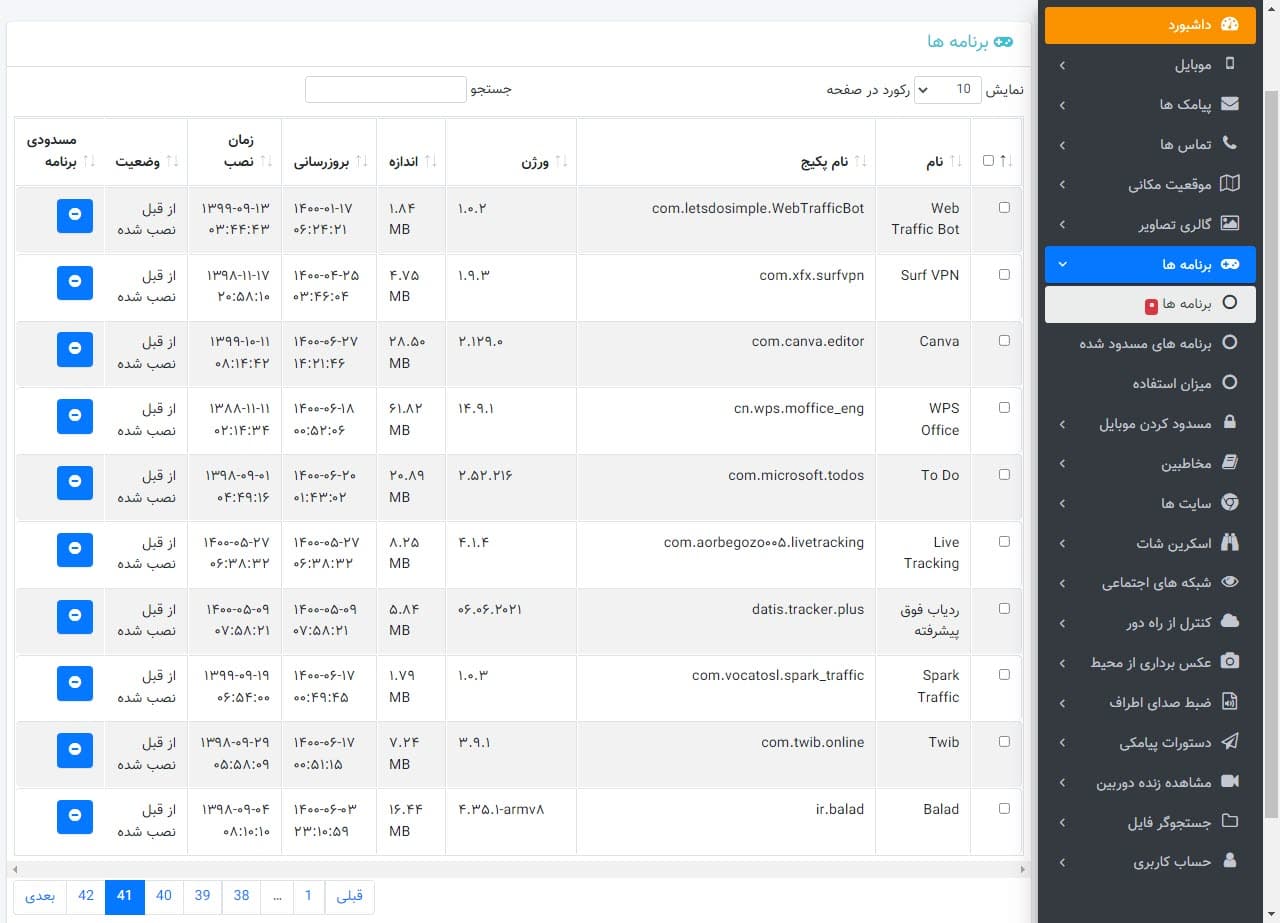Expand the حساب کاربری sidebar menu
This screenshot has height=923, width=1280.
pyautogui.click(x=1148, y=861)
